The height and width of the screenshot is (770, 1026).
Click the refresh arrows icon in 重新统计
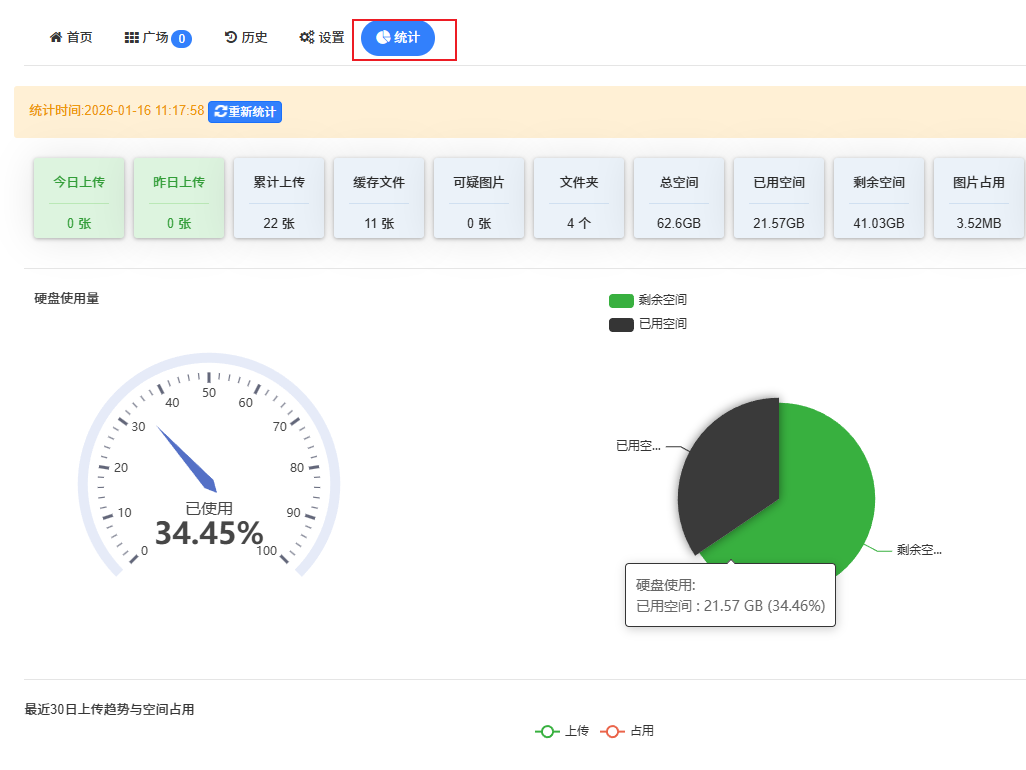tap(221, 112)
